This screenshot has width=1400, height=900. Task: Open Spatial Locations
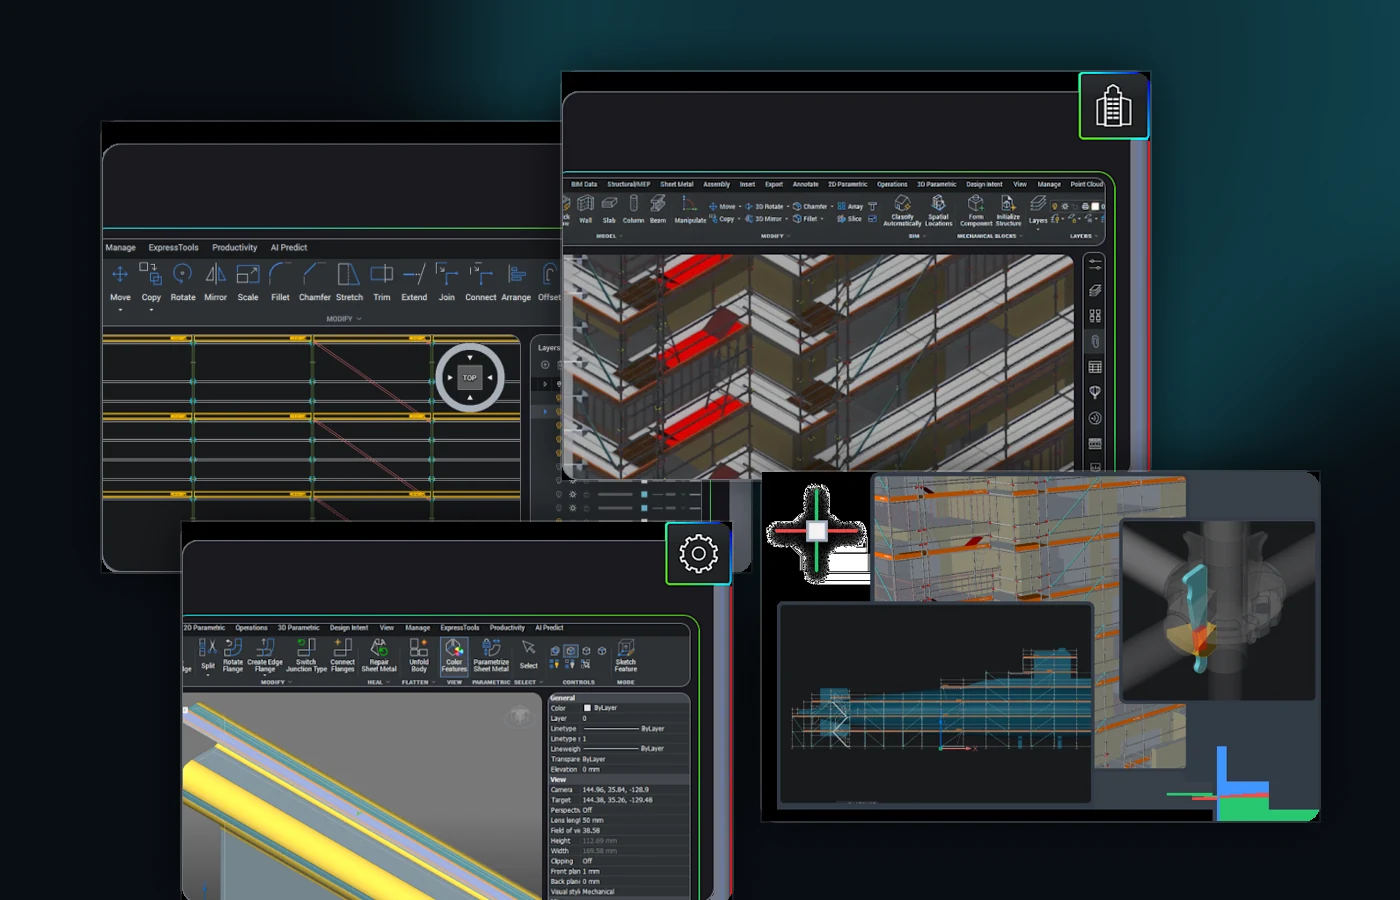pos(938,211)
